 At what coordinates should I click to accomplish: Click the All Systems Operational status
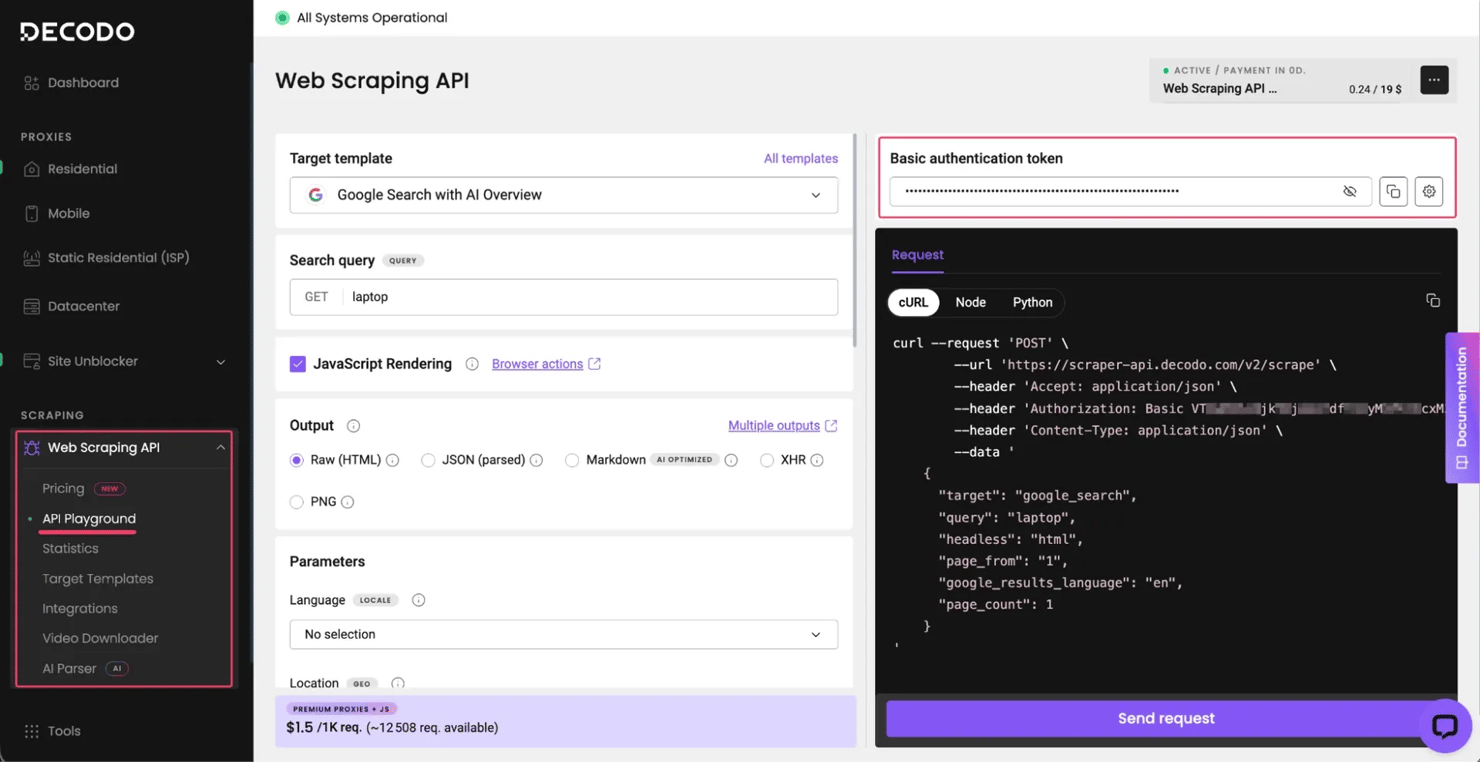[361, 18]
